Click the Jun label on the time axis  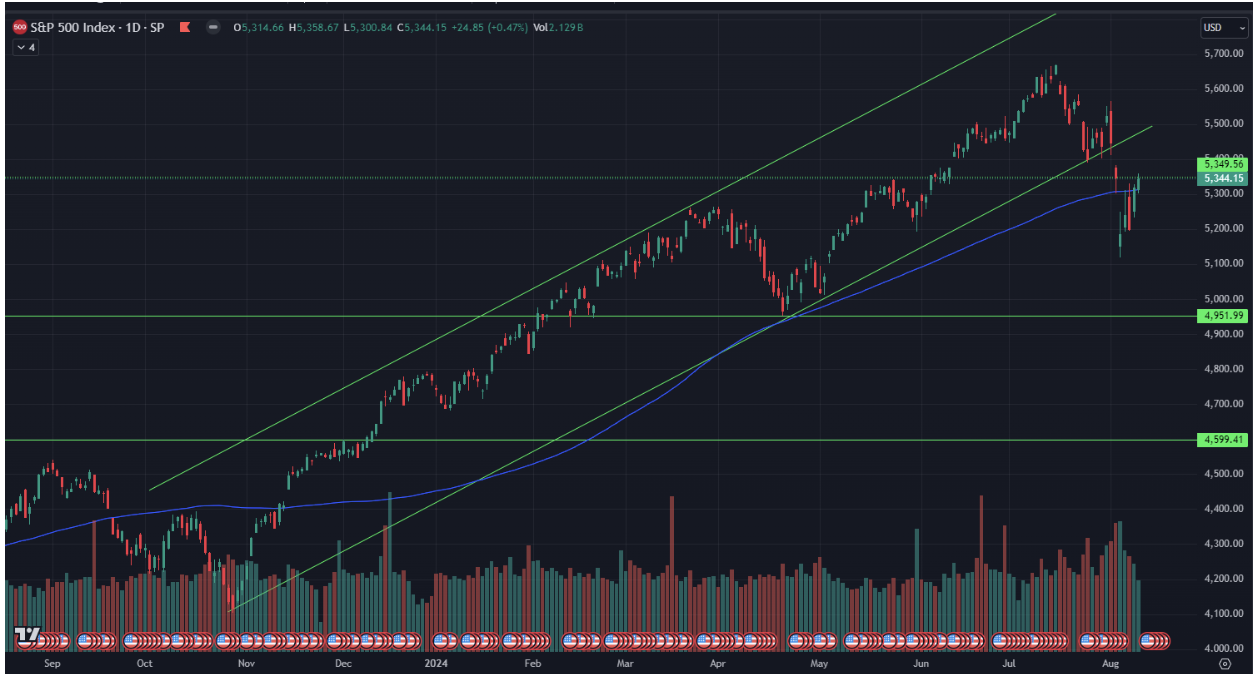921,663
